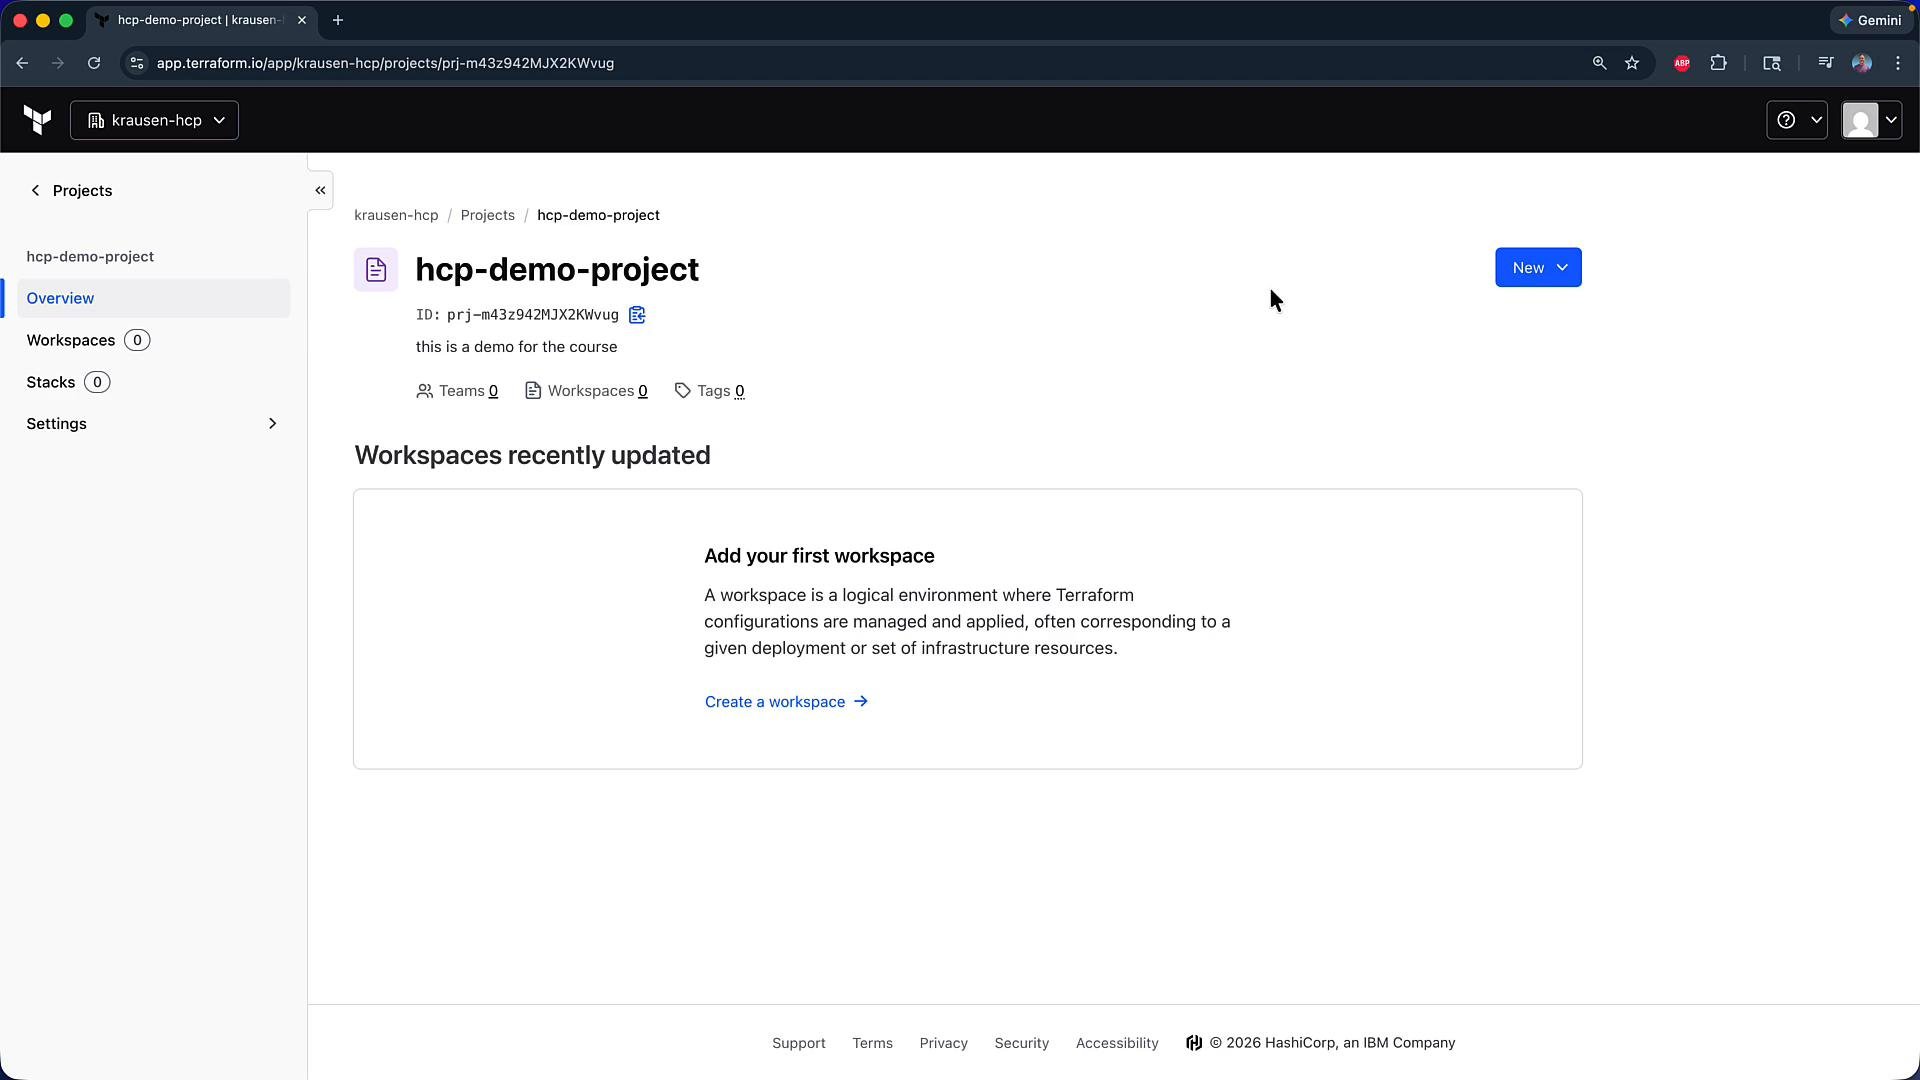The width and height of the screenshot is (1920, 1080).
Task: Open the help question-mark menu
Action: tap(1797, 120)
